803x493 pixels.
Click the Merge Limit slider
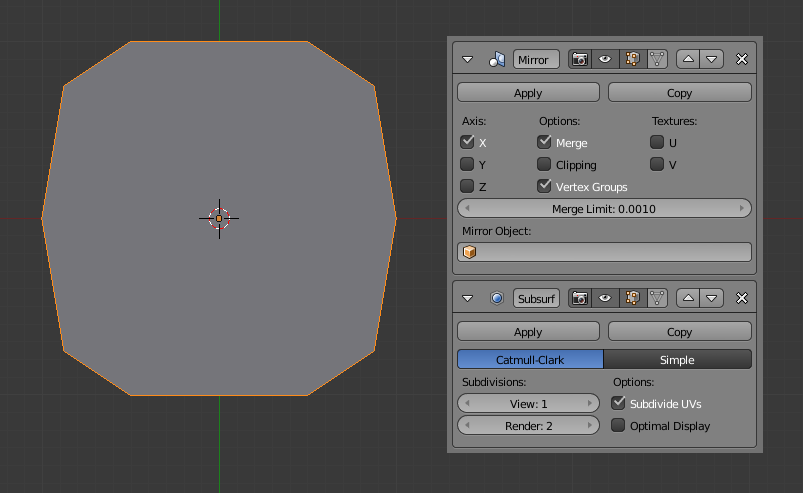(x=604, y=208)
